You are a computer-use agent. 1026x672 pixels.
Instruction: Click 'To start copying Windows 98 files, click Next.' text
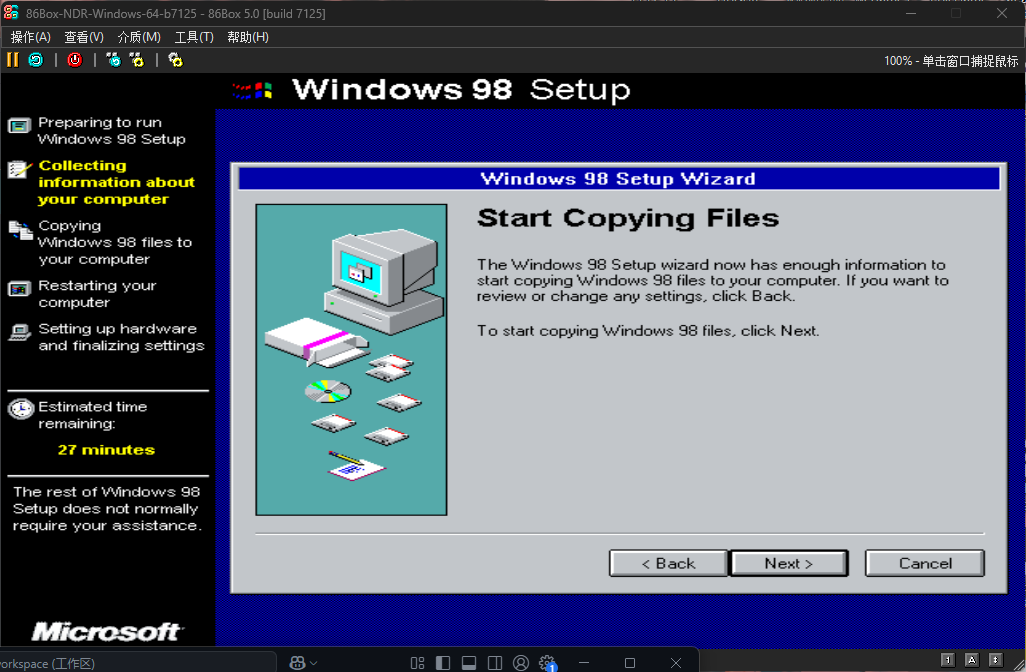click(648, 330)
